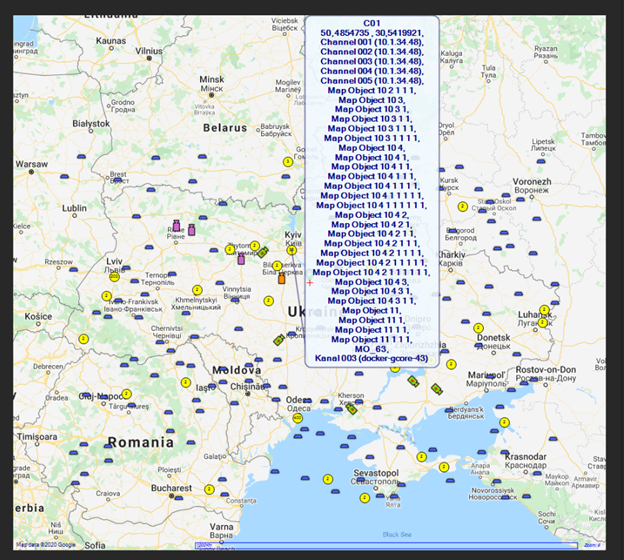This screenshot has height=560, width=624.
Task: Select the blue marker east of Warsaw
Action: click(x=64, y=176)
